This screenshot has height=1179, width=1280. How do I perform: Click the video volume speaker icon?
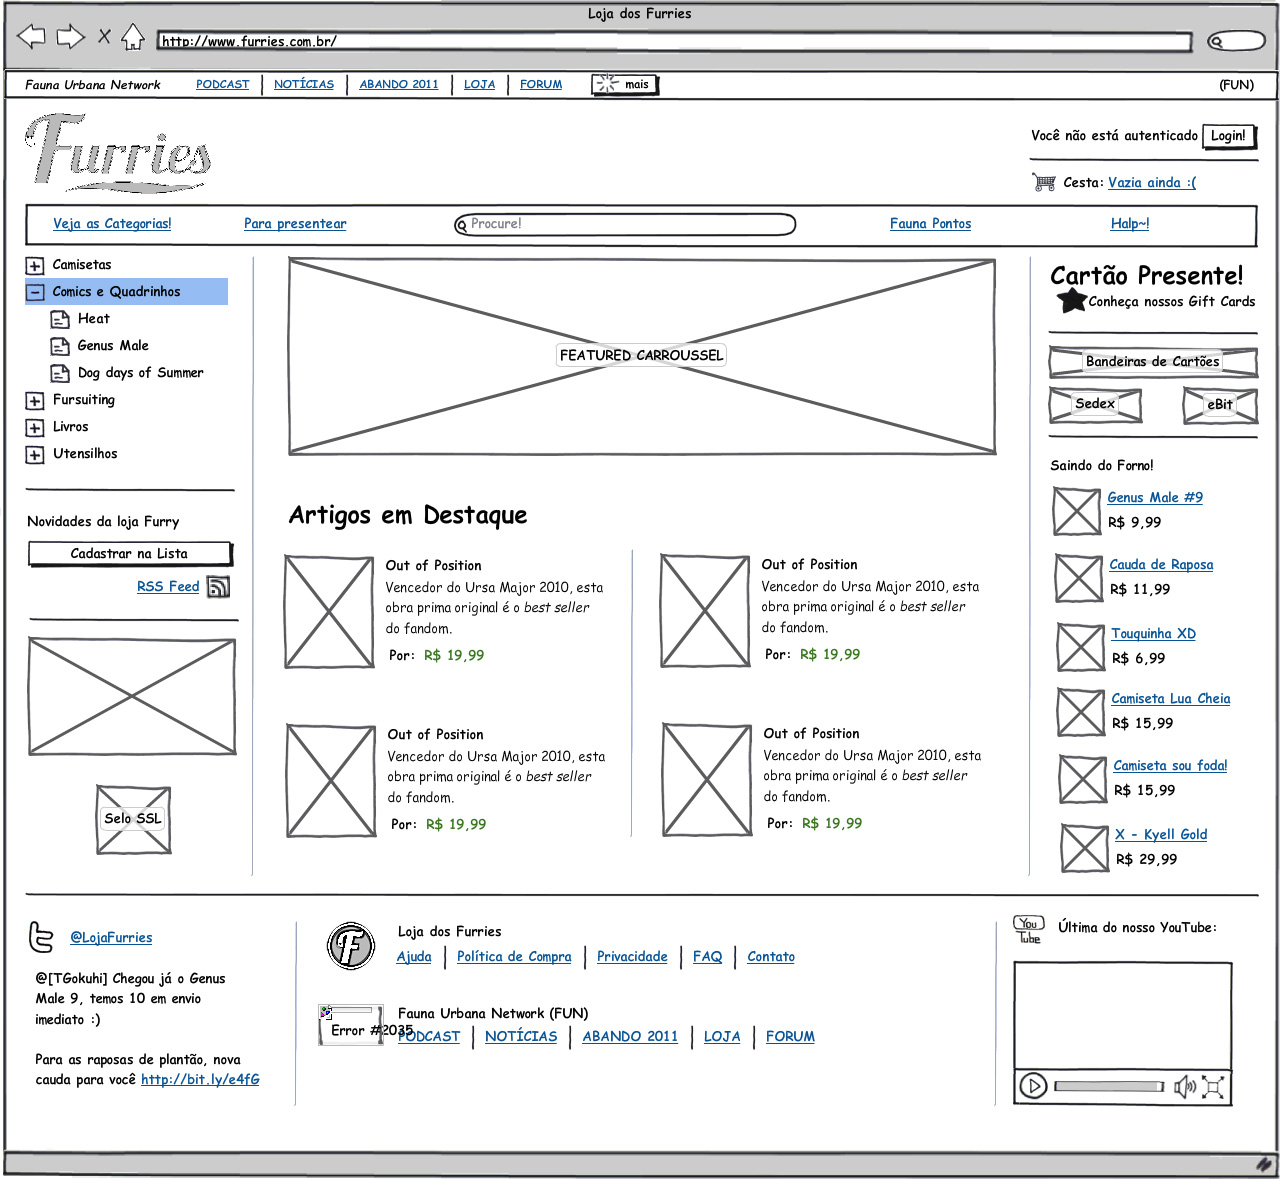click(x=1184, y=1087)
